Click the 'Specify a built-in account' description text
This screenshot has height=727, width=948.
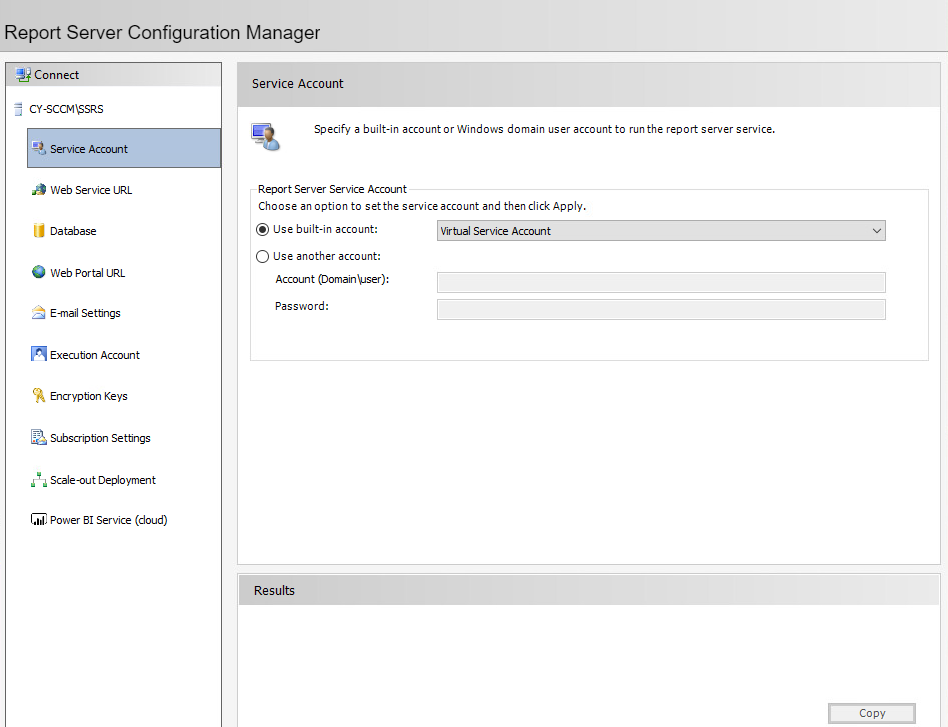coord(544,129)
